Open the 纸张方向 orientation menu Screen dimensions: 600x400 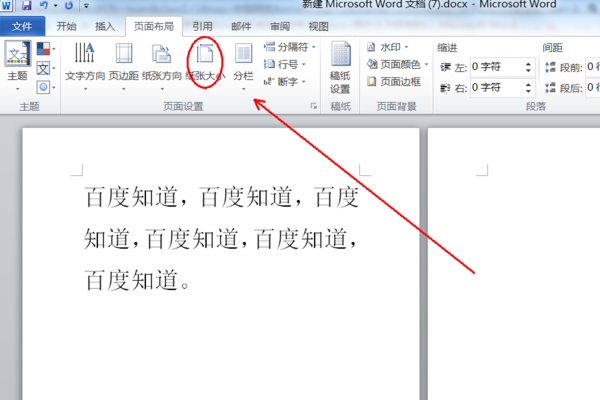(162, 66)
